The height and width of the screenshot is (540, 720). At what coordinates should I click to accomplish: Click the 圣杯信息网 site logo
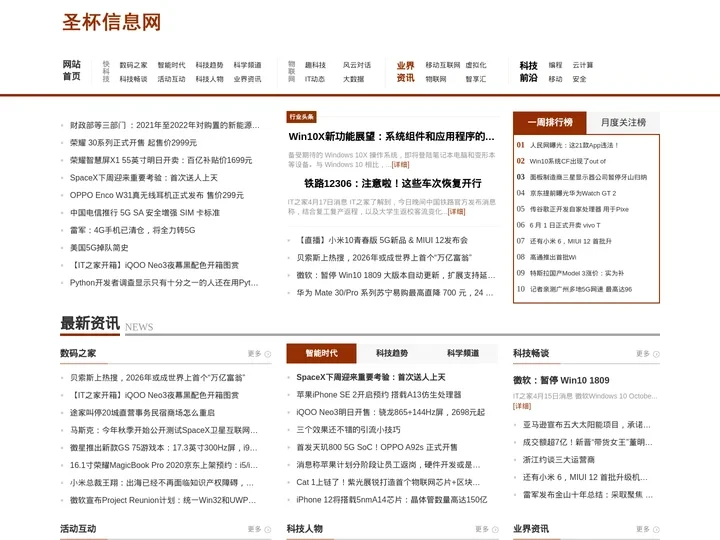click(112, 22)
